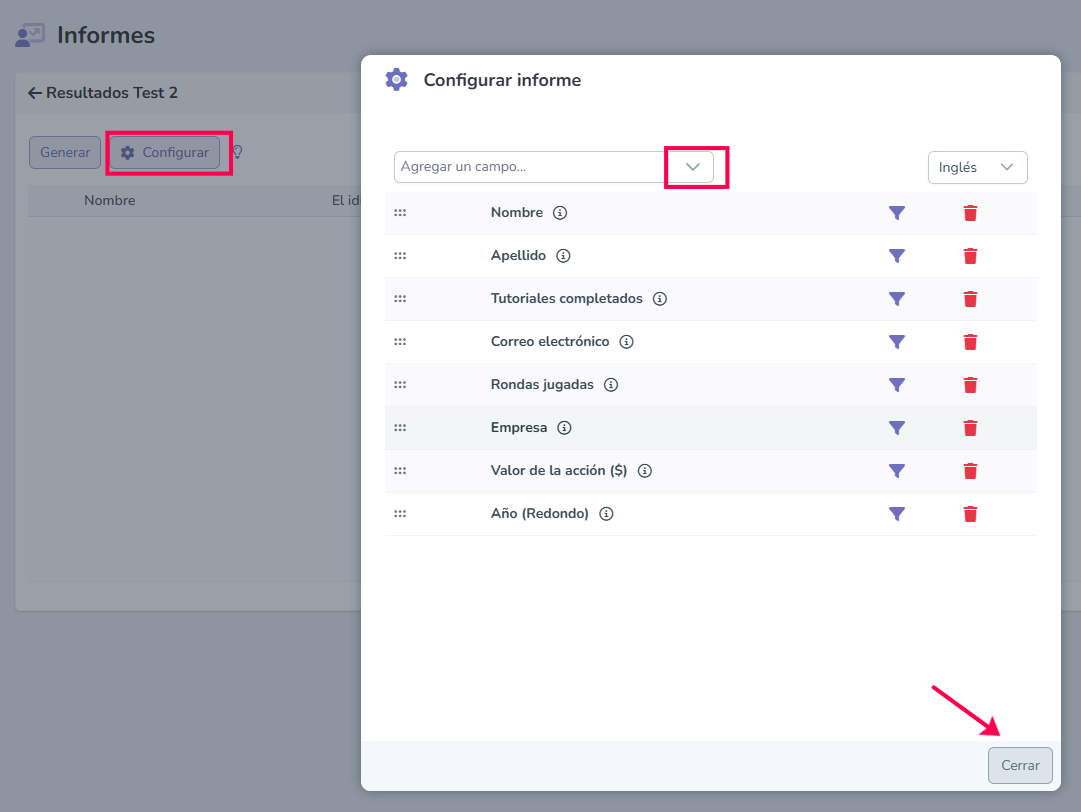Show info for Correo electrónico
The width and height of the screenshot is (1081, 812).
pyautogui.click(x=626, y=342)
